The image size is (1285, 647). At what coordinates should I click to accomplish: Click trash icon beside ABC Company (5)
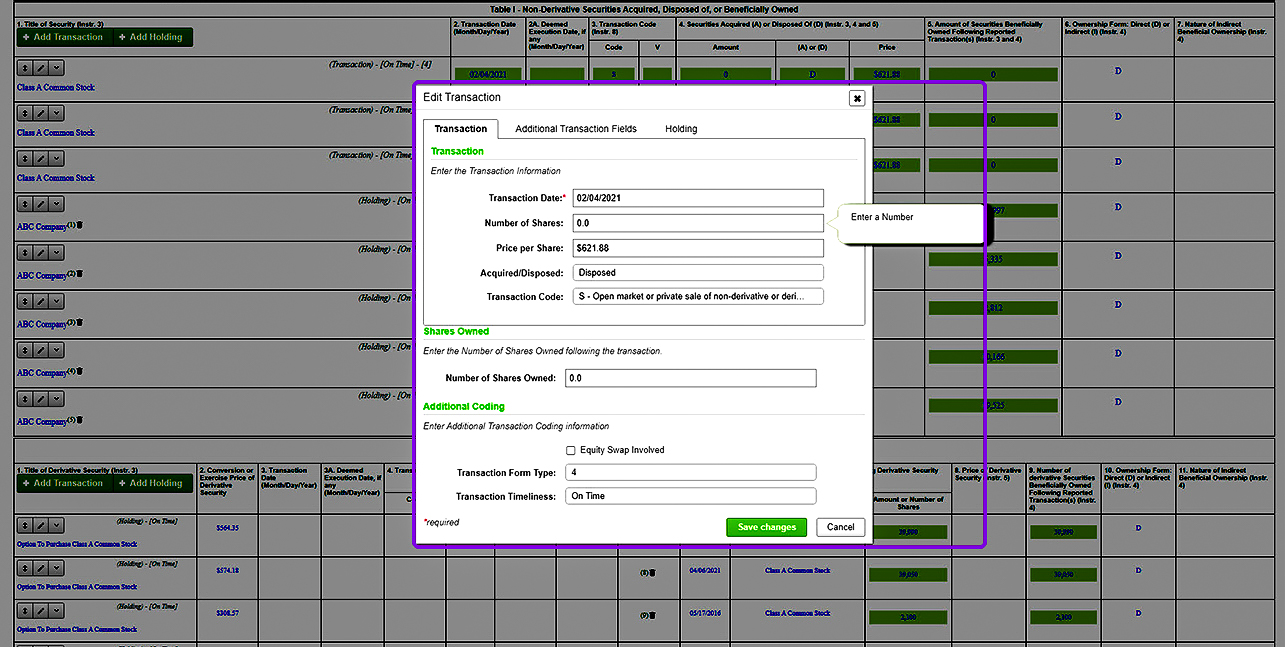(80, 420)
